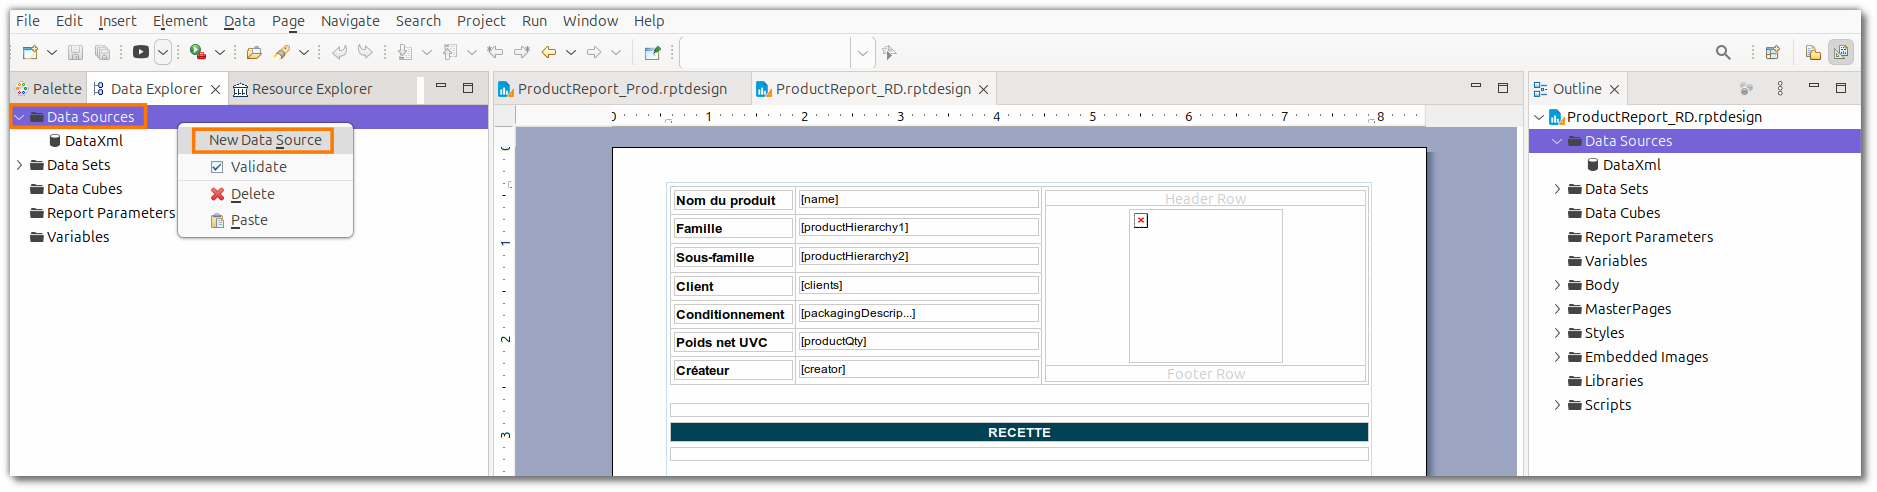Image resolution: width=1877 pixels, height=492 pixels.
Task: Close the ProductReport_RD.rptdesign editor tab
Action: pyautogui.click(x=983, y=89)
